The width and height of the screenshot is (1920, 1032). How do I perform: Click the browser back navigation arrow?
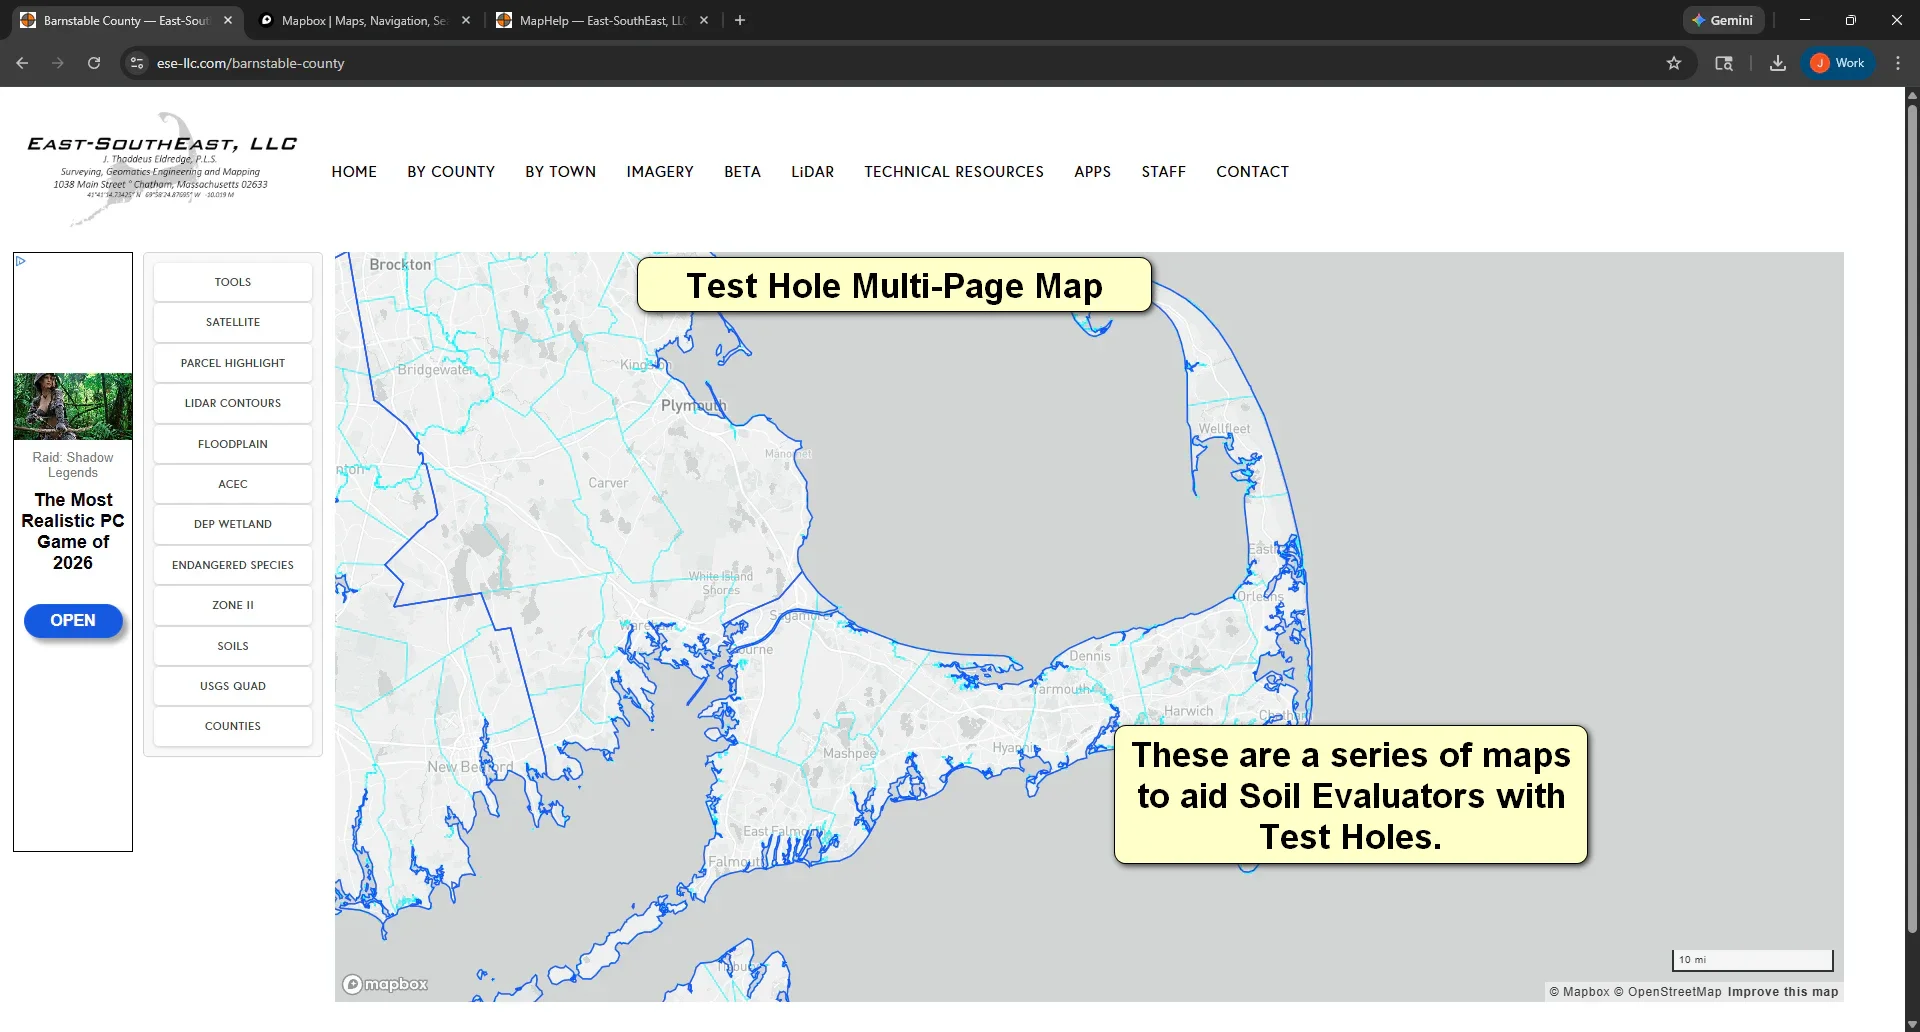tap(22, 63)
